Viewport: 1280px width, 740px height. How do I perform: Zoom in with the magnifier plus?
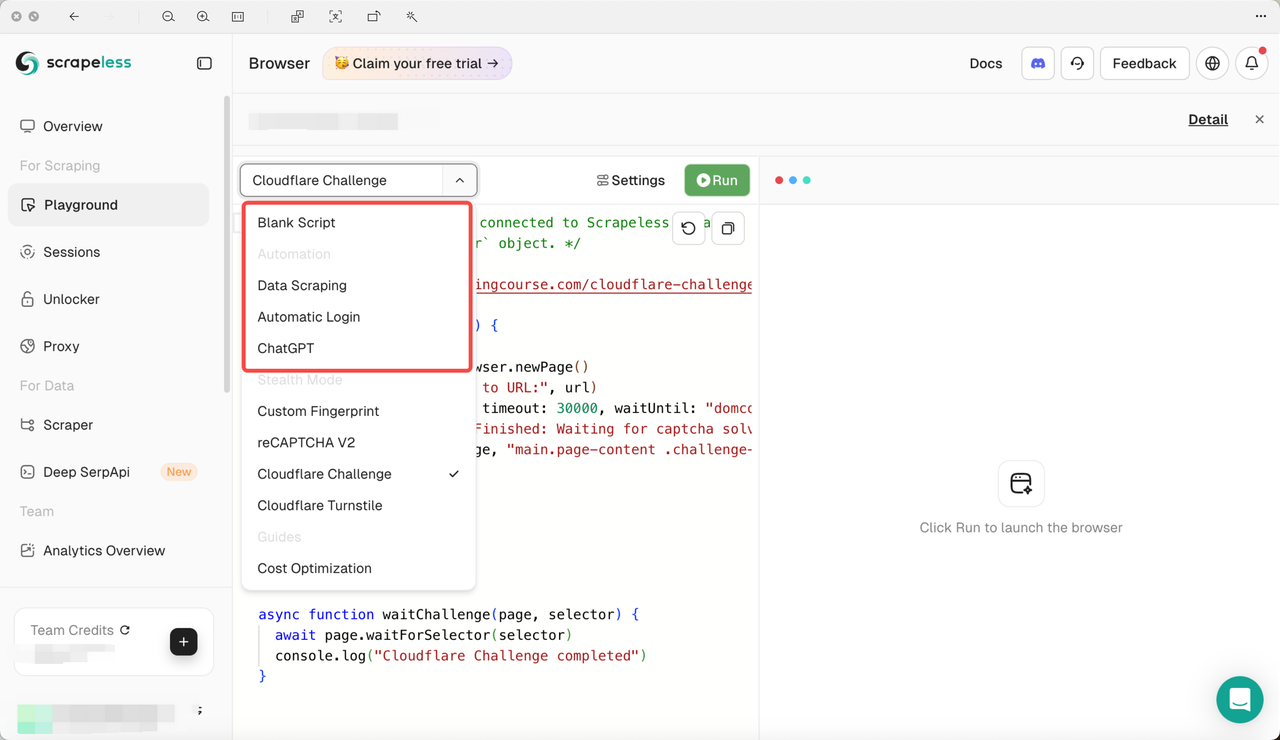pyautogui.click(x=203, y=16)
